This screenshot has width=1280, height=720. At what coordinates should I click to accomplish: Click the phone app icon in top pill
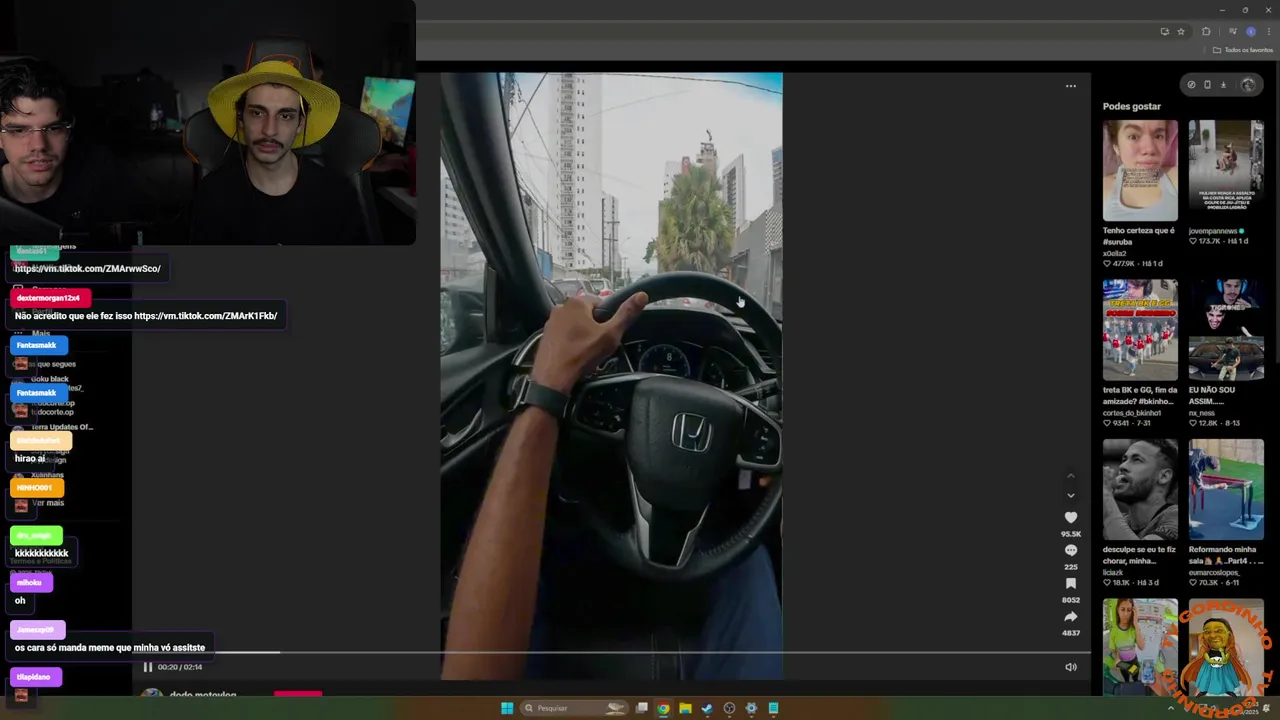pyautogui.click(x=1207, y=85)
